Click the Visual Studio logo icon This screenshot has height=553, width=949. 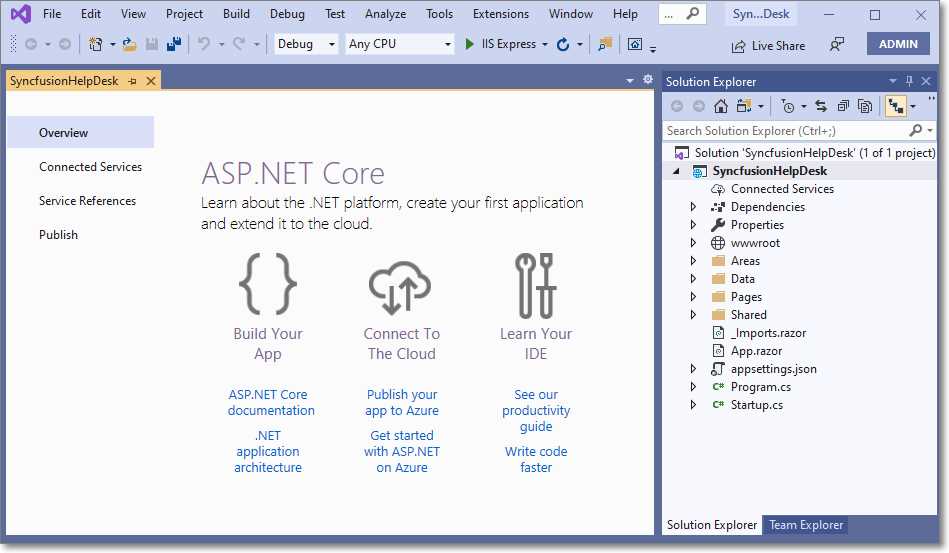21,13
